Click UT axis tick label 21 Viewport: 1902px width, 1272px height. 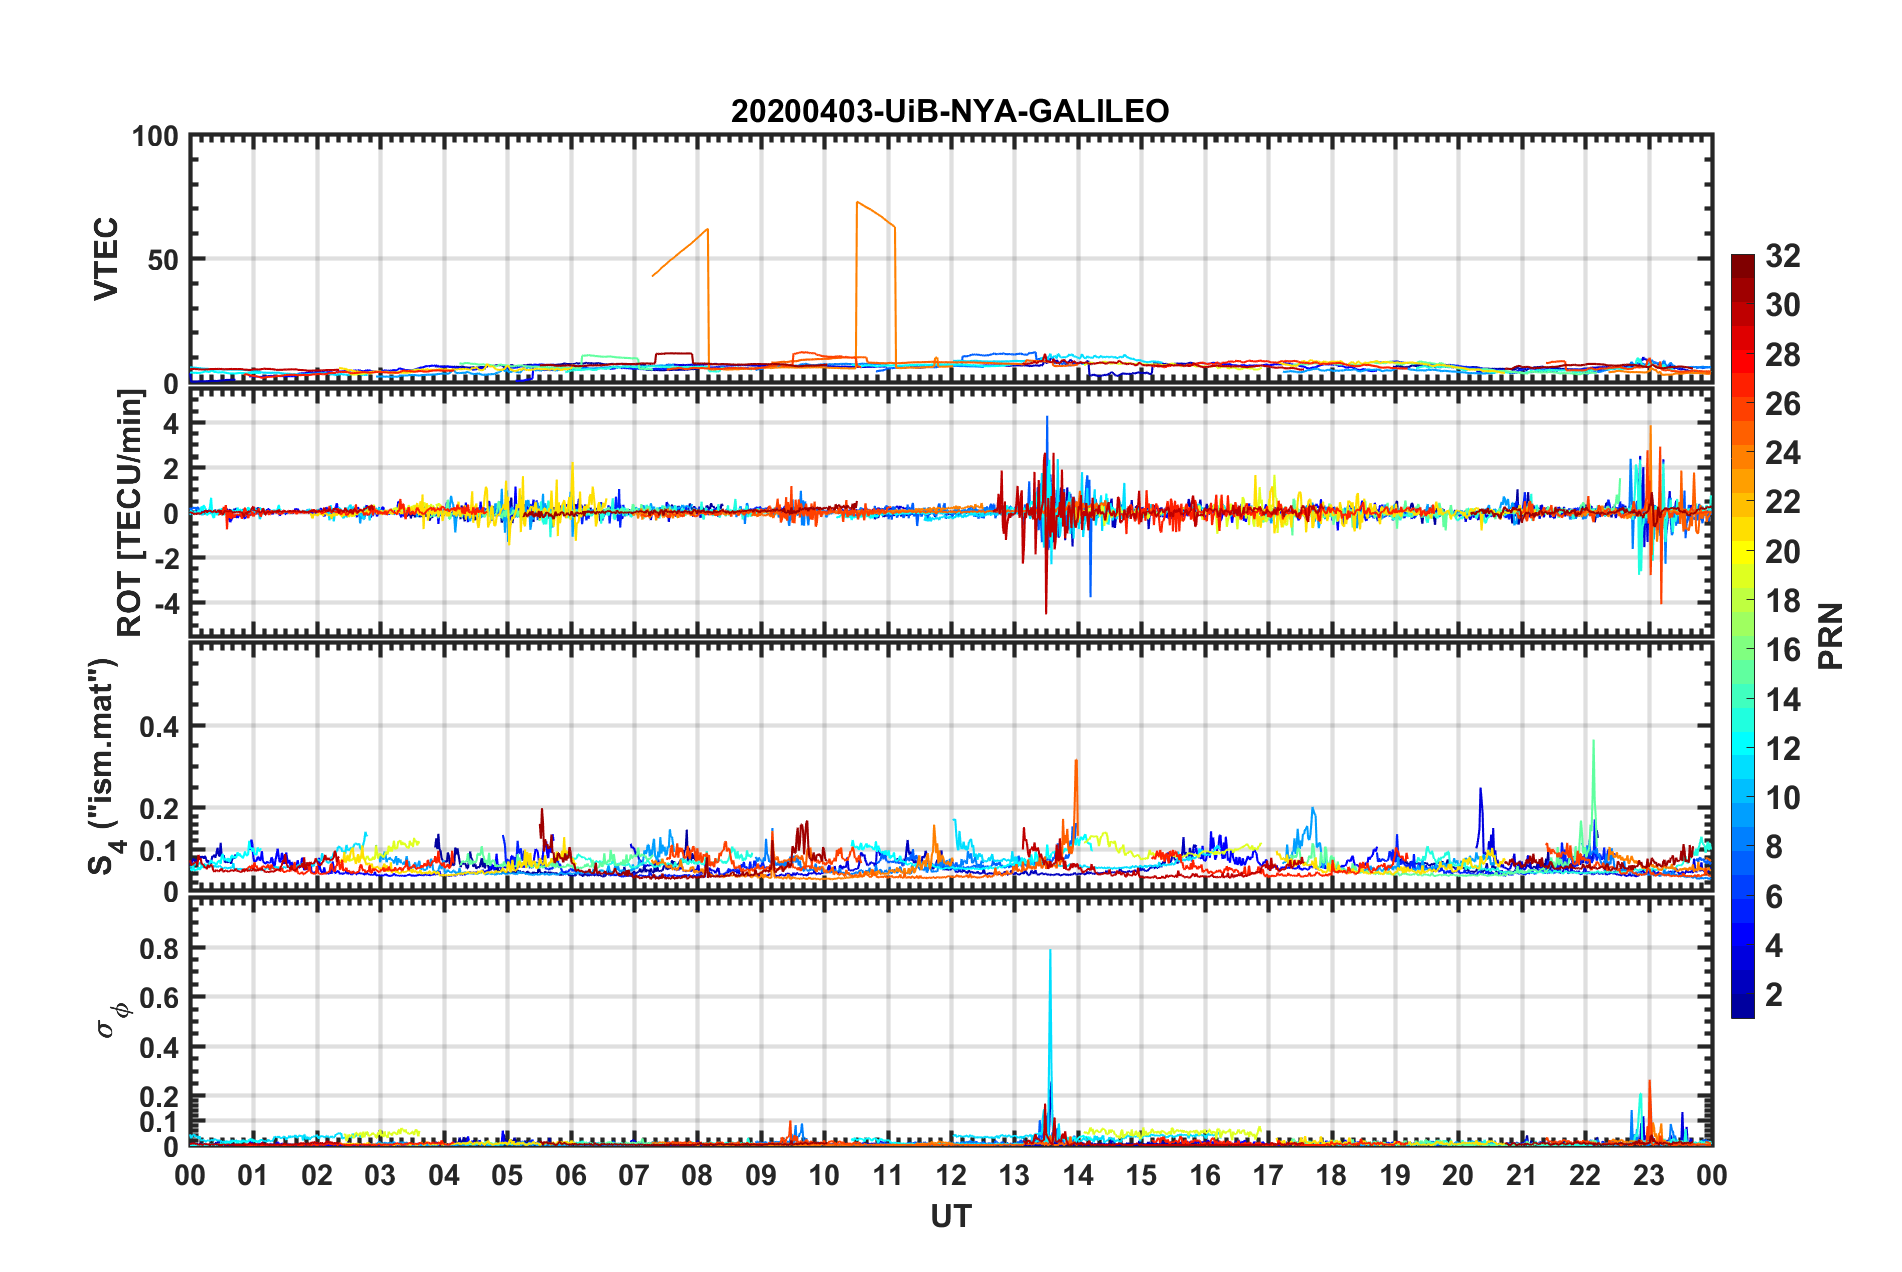click(1522, 1175)
